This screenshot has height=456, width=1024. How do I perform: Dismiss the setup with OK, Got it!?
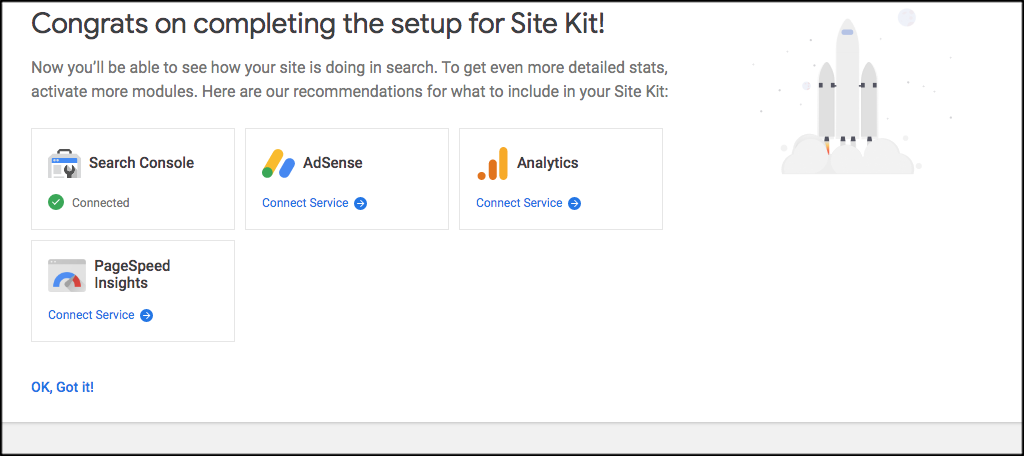pyautogui.click(x=63, y=387)
